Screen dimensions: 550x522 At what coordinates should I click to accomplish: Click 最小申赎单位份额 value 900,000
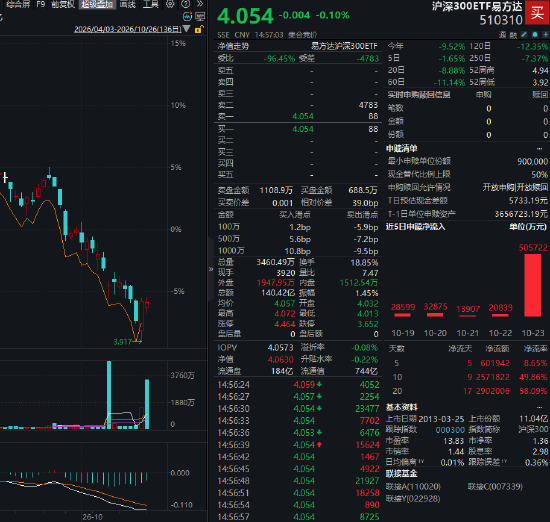tap(532, 161)
